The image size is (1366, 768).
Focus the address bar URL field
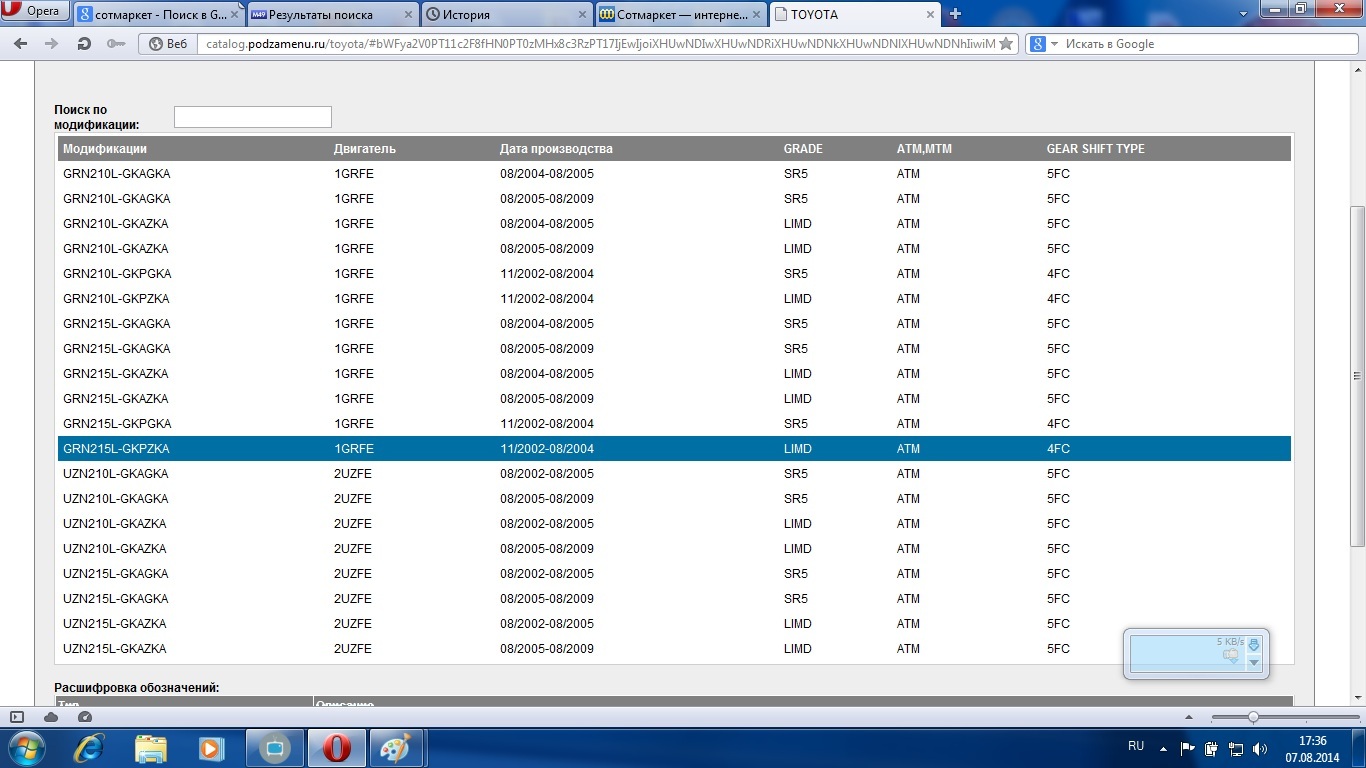coord(598,44)
